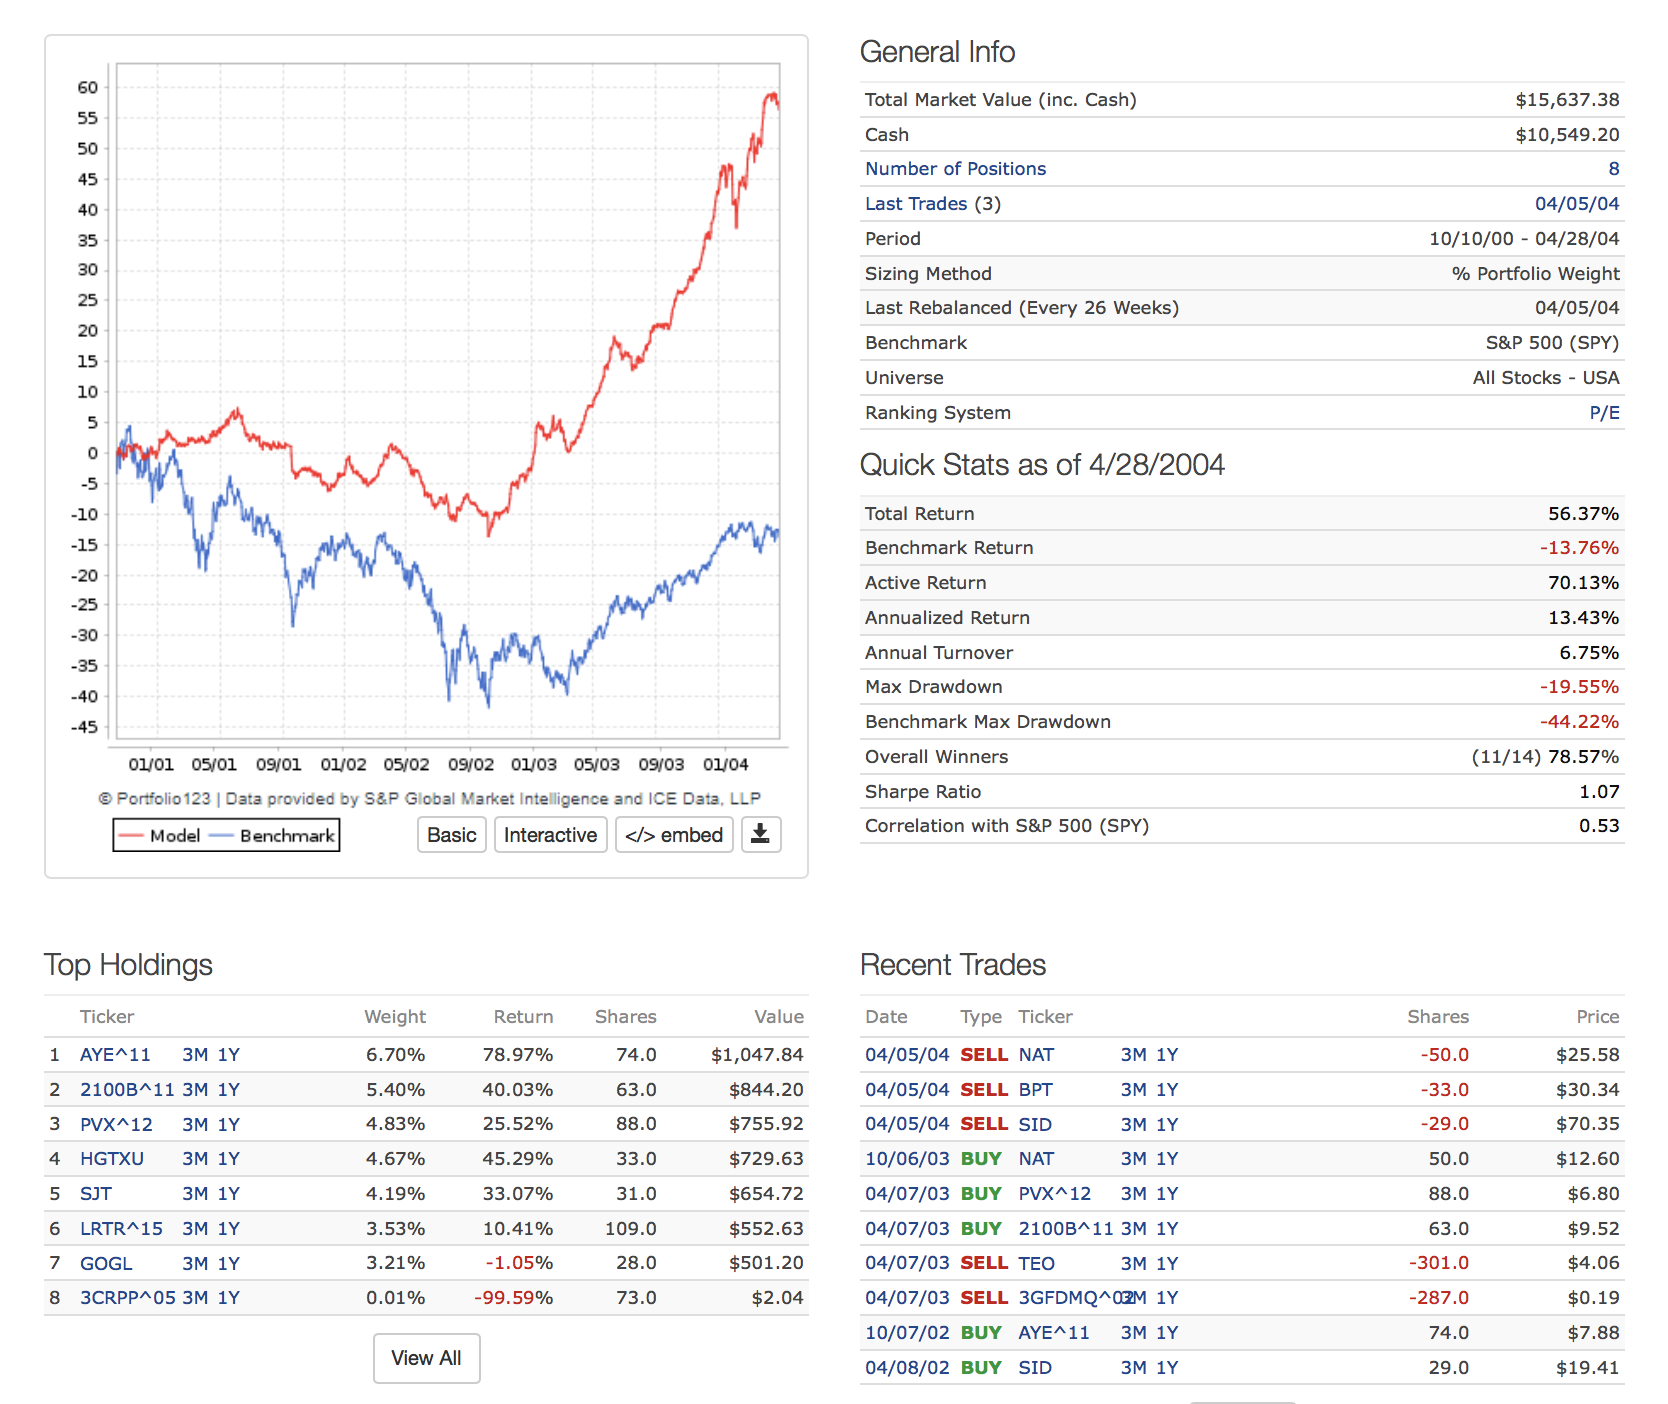Switch chart to Basic view
1668x1404 pixels.
[451, 835]
